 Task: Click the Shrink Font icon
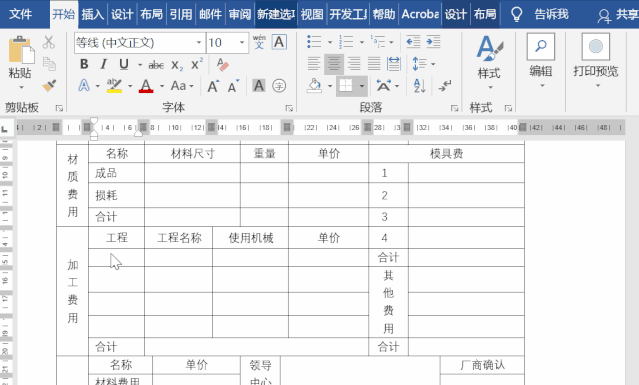pos(233,86)
